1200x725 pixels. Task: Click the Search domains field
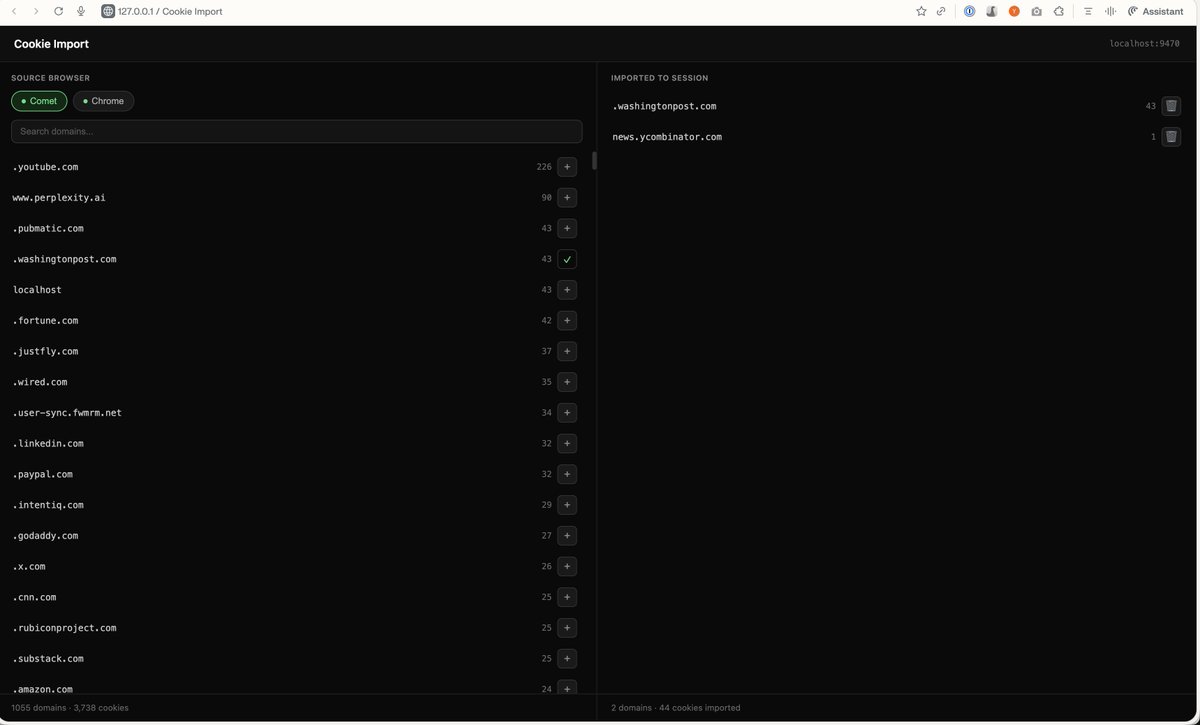(297, 131)
